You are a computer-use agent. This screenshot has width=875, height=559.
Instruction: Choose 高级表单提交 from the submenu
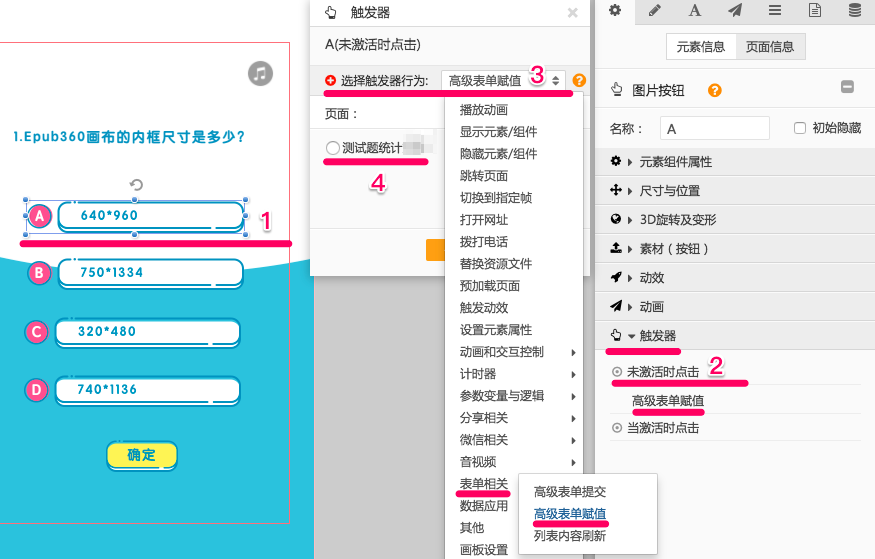coord(570,492)
